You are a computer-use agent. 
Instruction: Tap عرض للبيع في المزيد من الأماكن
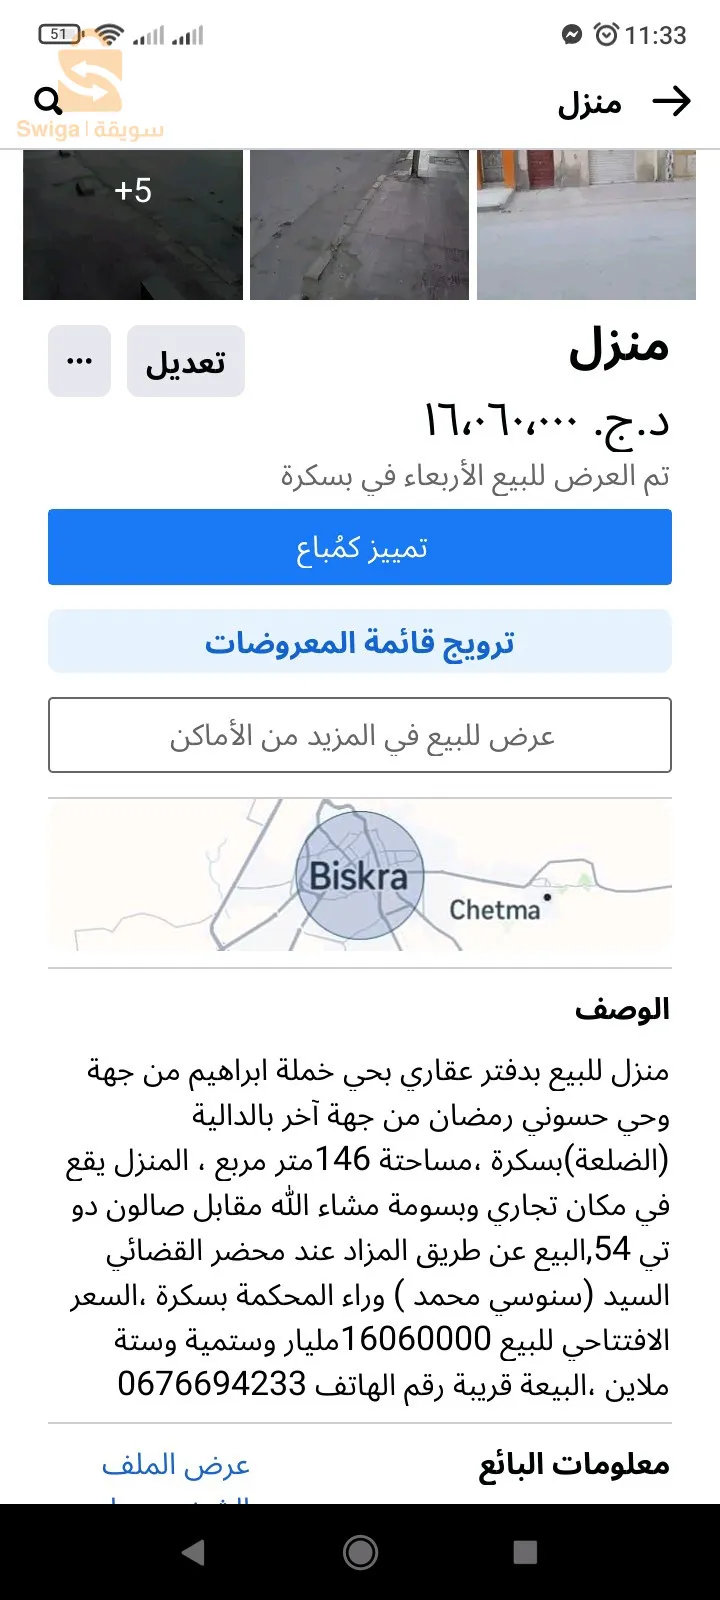tap(360, 735)
